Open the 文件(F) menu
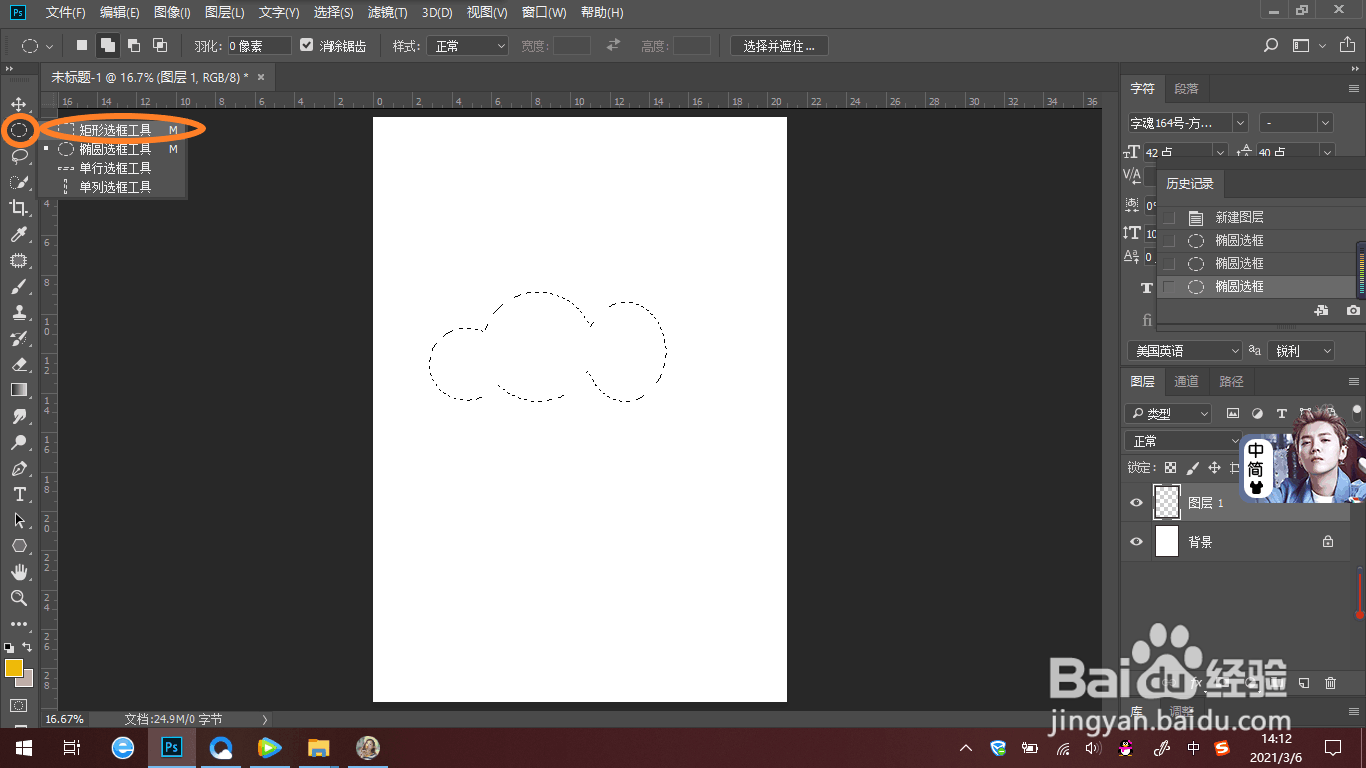 65,13
